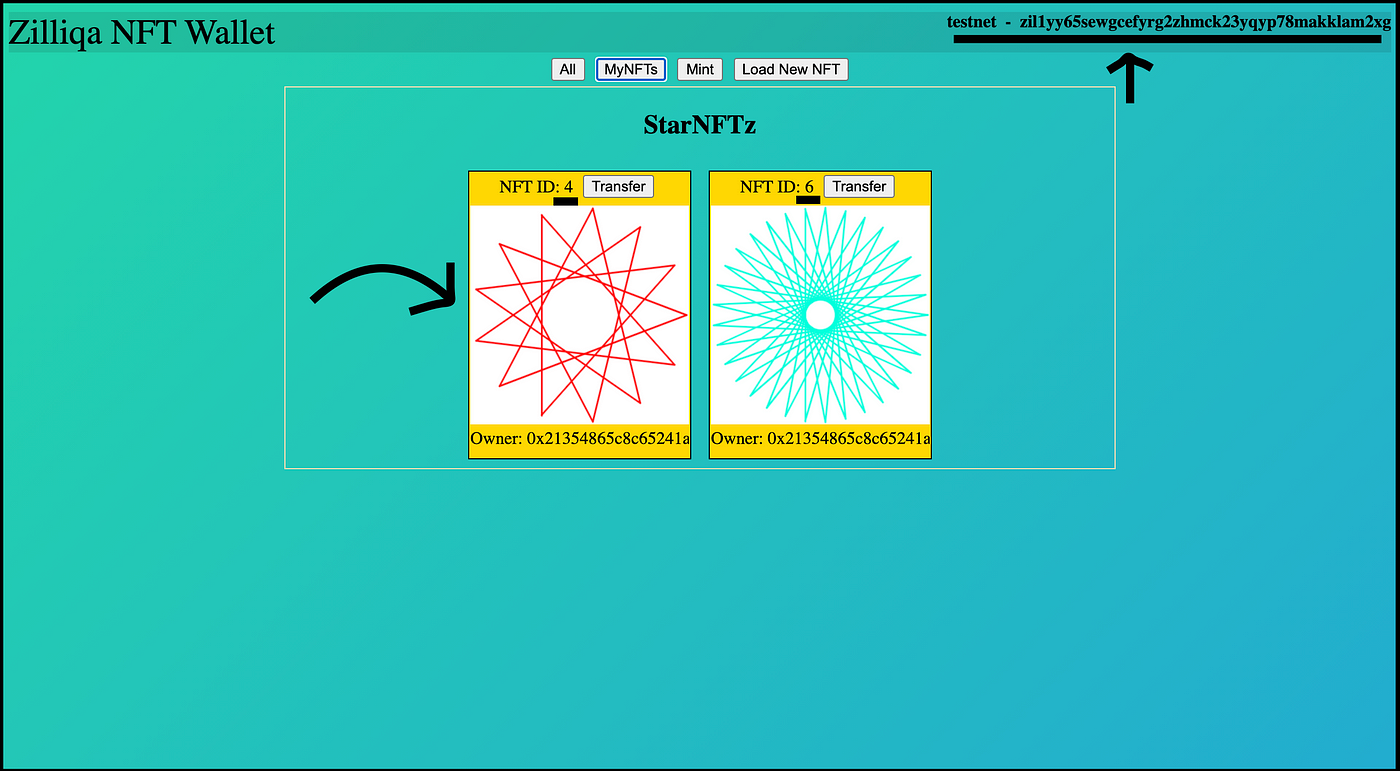Show all NFTs with the All button

[x=568, y=69]
